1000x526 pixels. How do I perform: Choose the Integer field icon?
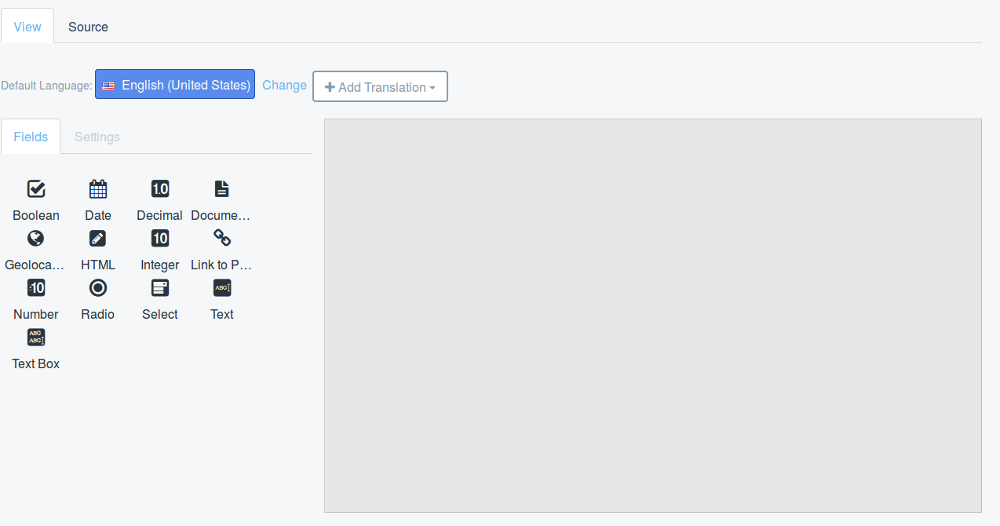[160, 238]
